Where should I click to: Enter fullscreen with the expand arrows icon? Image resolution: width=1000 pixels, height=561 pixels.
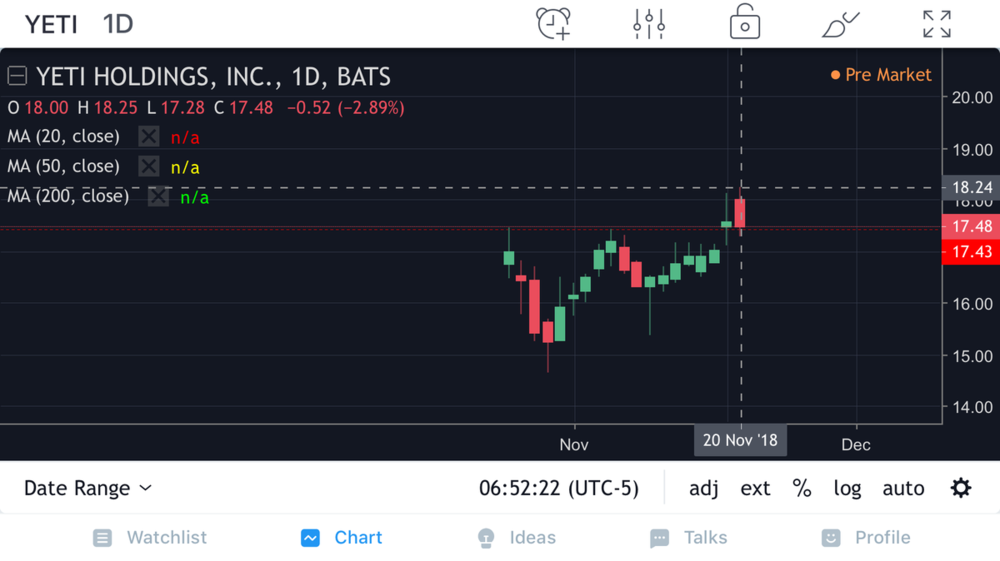coord(937,24)
